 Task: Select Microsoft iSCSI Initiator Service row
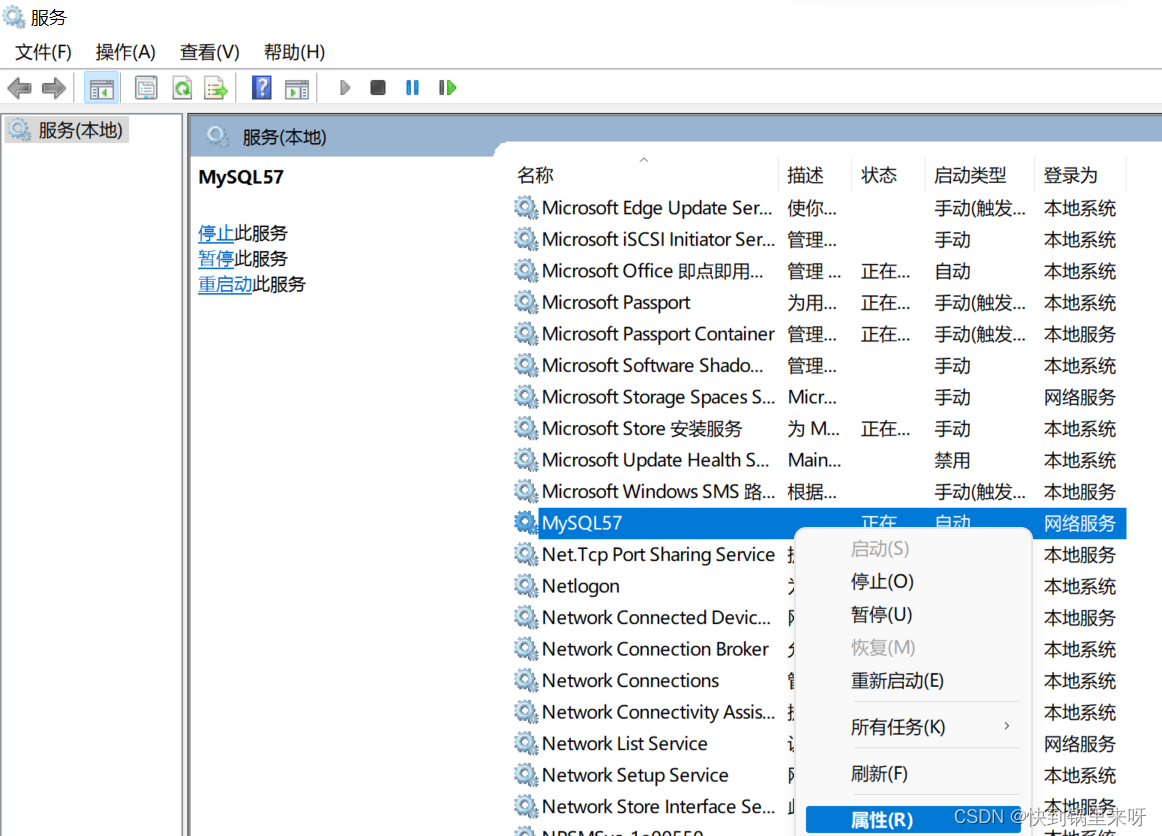coord(819,239)
